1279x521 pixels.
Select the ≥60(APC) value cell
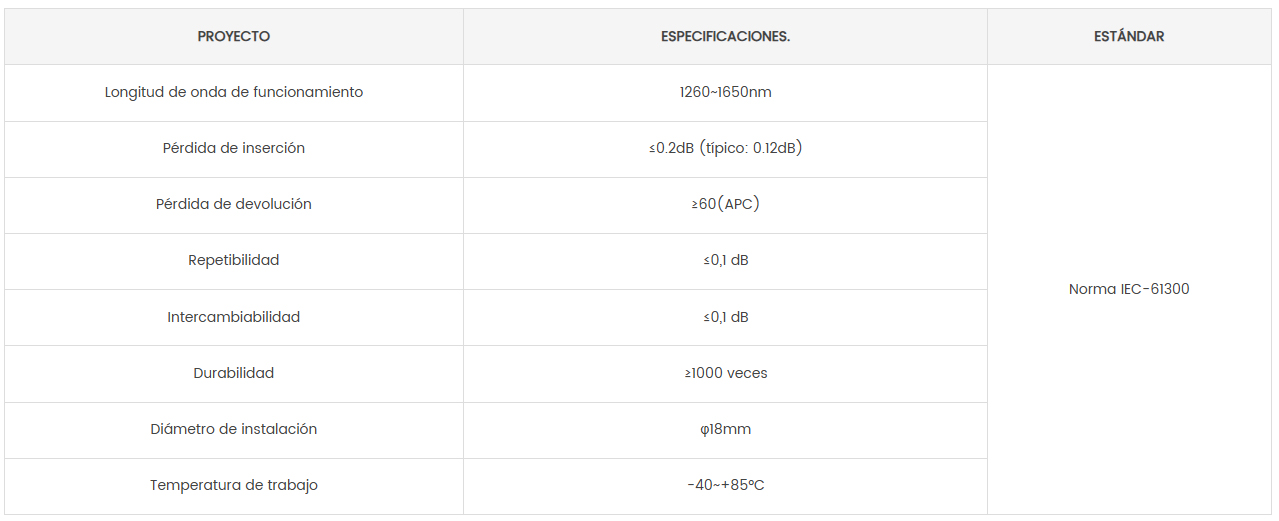(725, 205)
